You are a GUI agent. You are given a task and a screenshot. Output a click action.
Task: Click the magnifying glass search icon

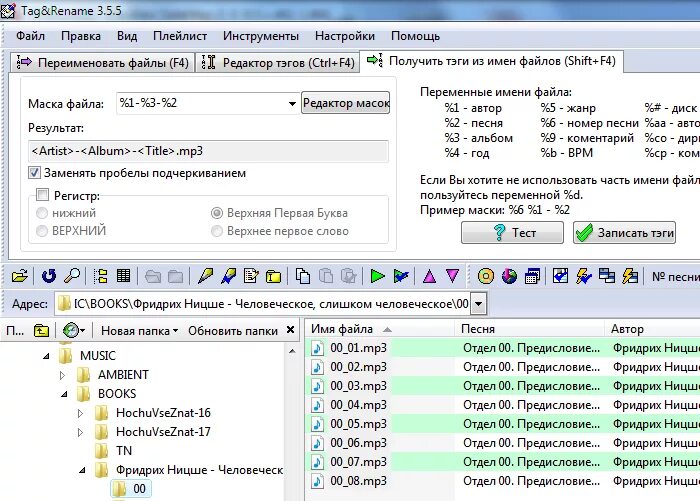[x=72, y=276]
